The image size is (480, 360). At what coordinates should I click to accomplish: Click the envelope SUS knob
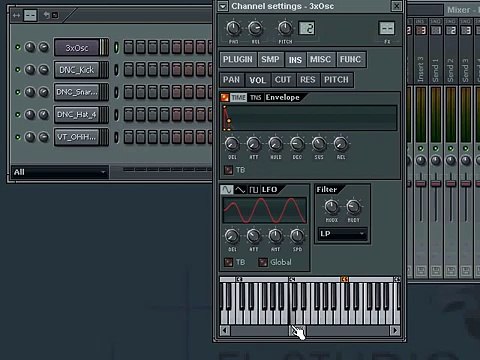coord(319,144)
